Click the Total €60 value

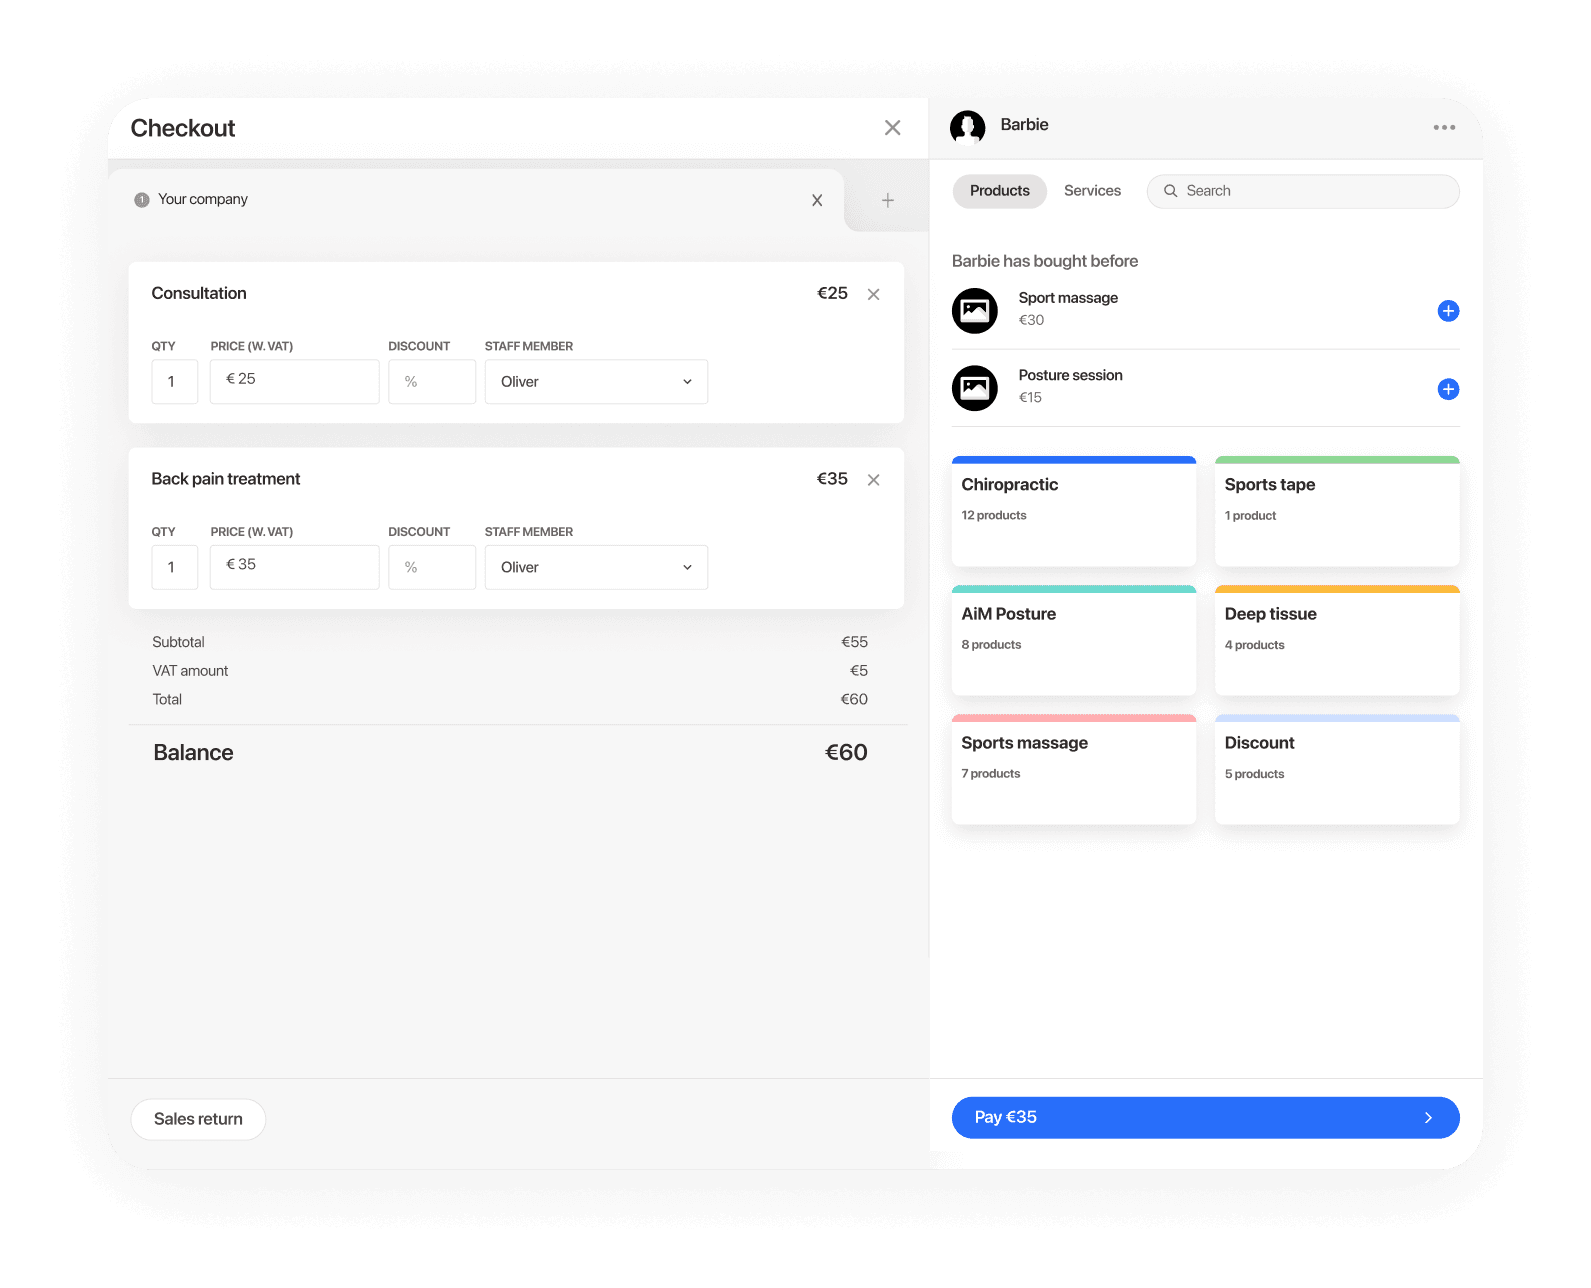click(854, 700)
